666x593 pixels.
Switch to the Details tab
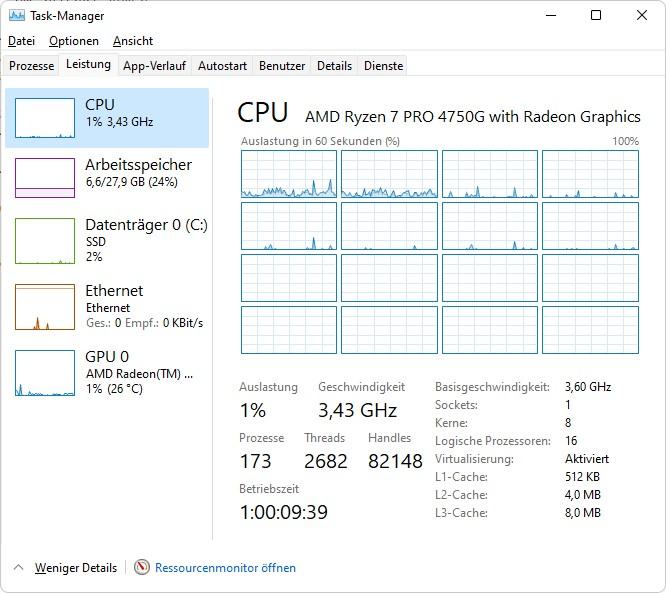point(334,66)
